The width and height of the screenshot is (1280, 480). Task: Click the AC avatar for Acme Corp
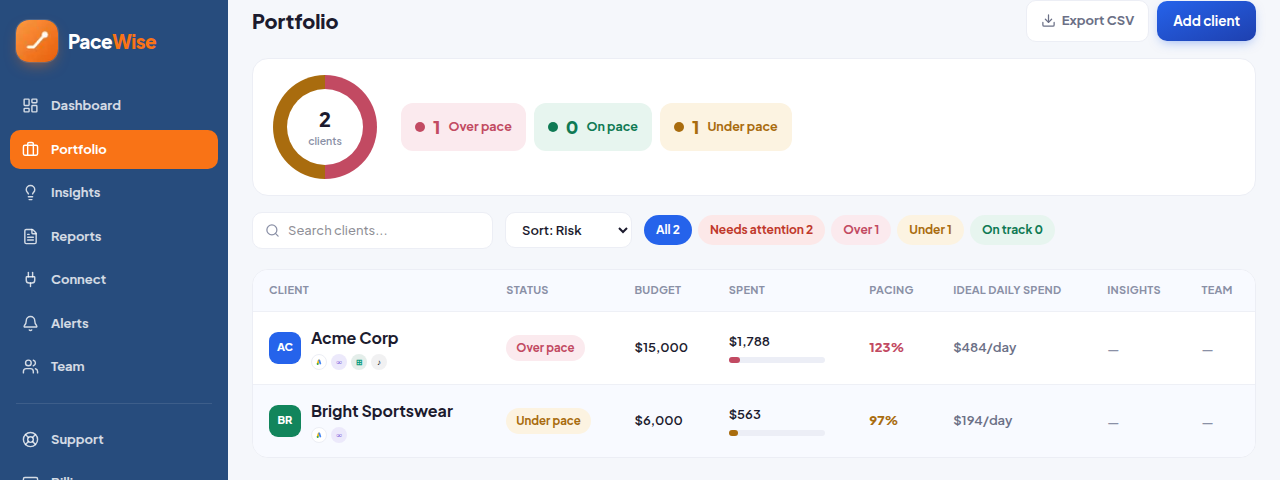tap(285, 348)
